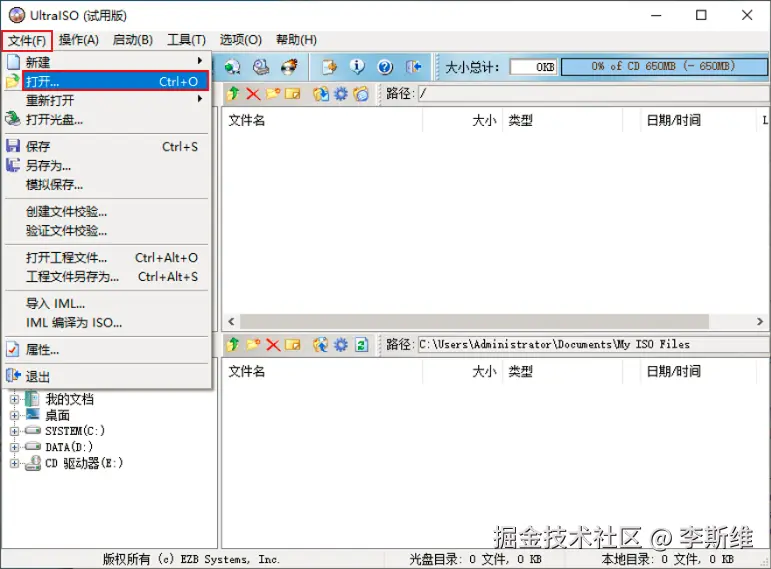
Task: Click the extract files icon in the image pane toolbar
Action: click(321, 93)
